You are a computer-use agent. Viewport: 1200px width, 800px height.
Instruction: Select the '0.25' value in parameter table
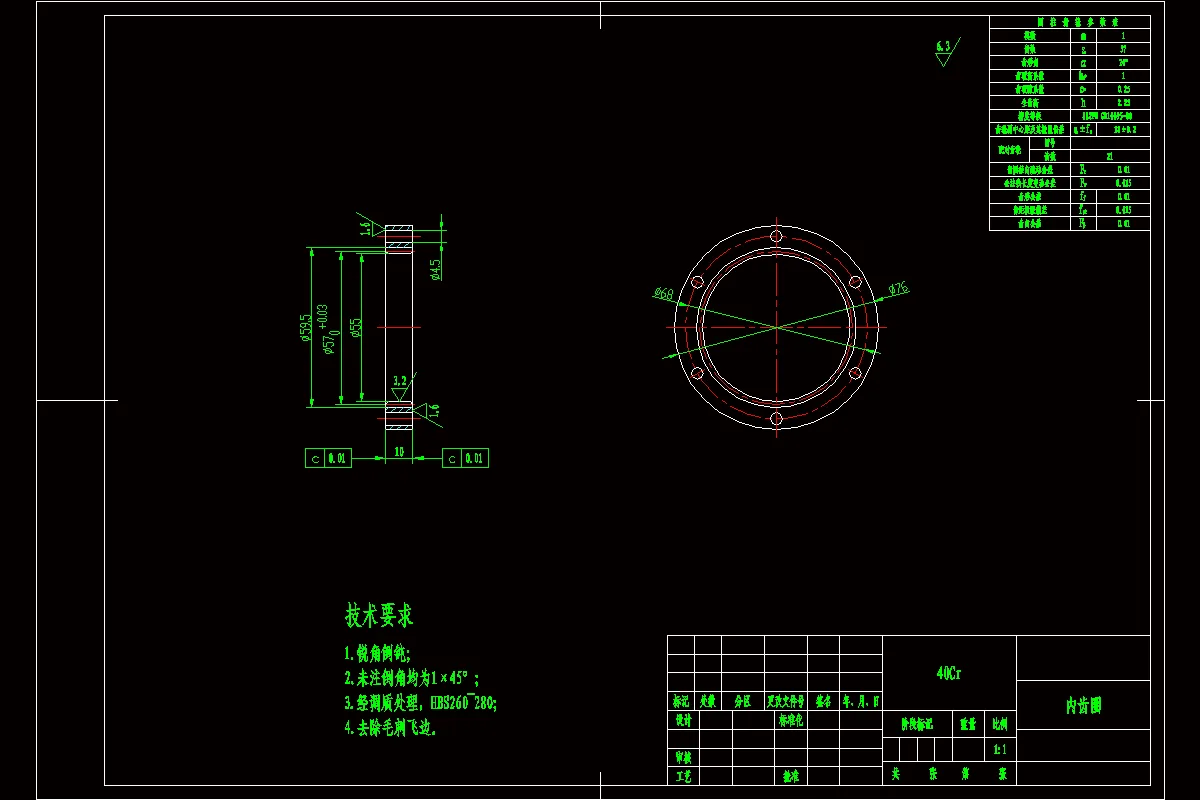(1124, 89)
